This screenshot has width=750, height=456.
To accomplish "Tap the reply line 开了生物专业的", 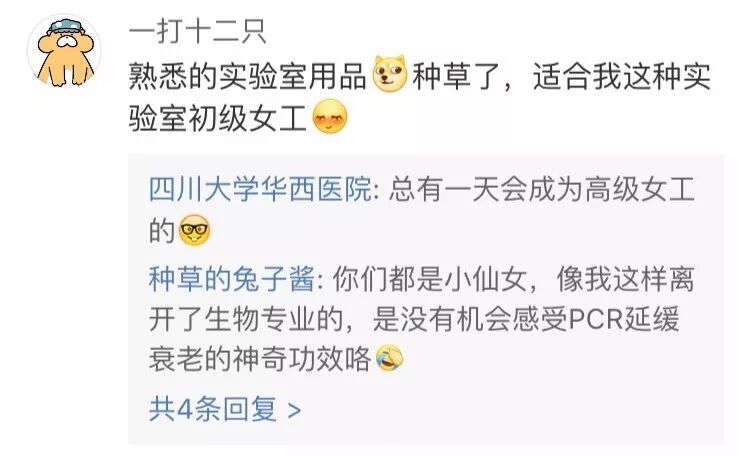I will point(246,319).
